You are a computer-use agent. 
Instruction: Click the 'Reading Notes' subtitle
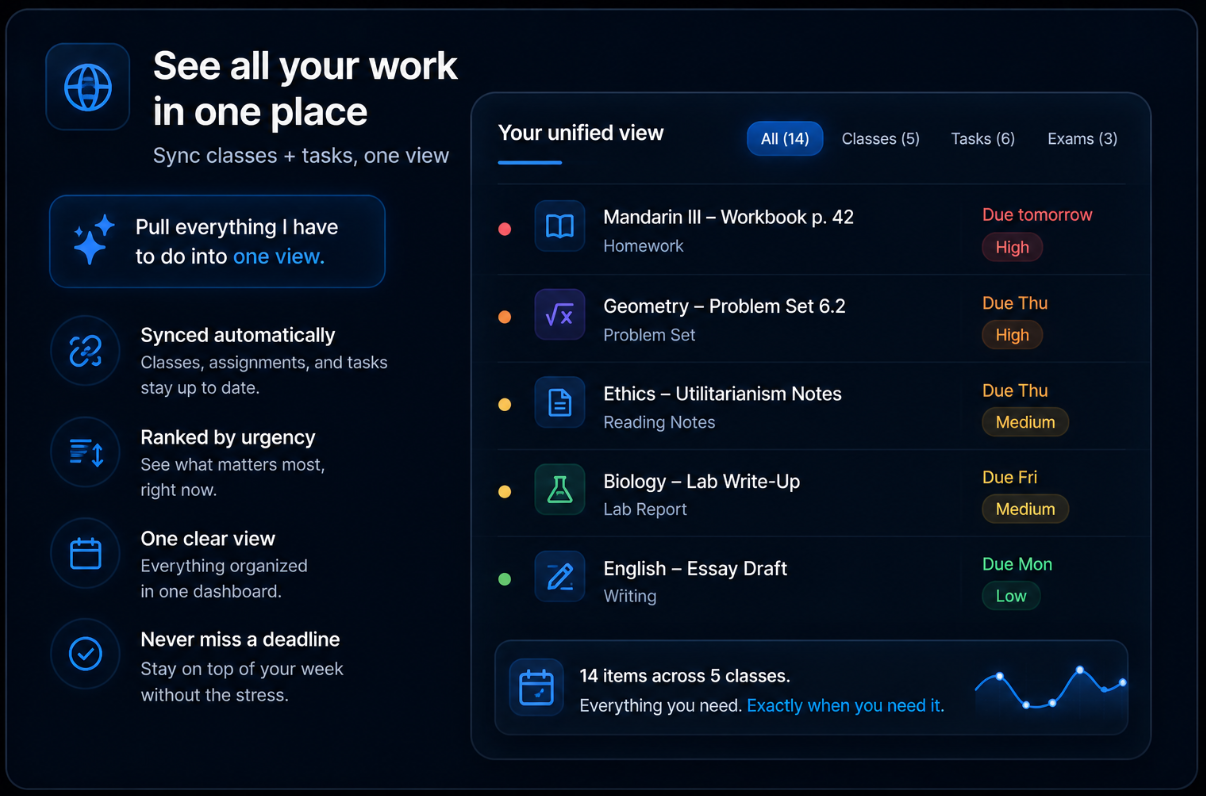659,422
